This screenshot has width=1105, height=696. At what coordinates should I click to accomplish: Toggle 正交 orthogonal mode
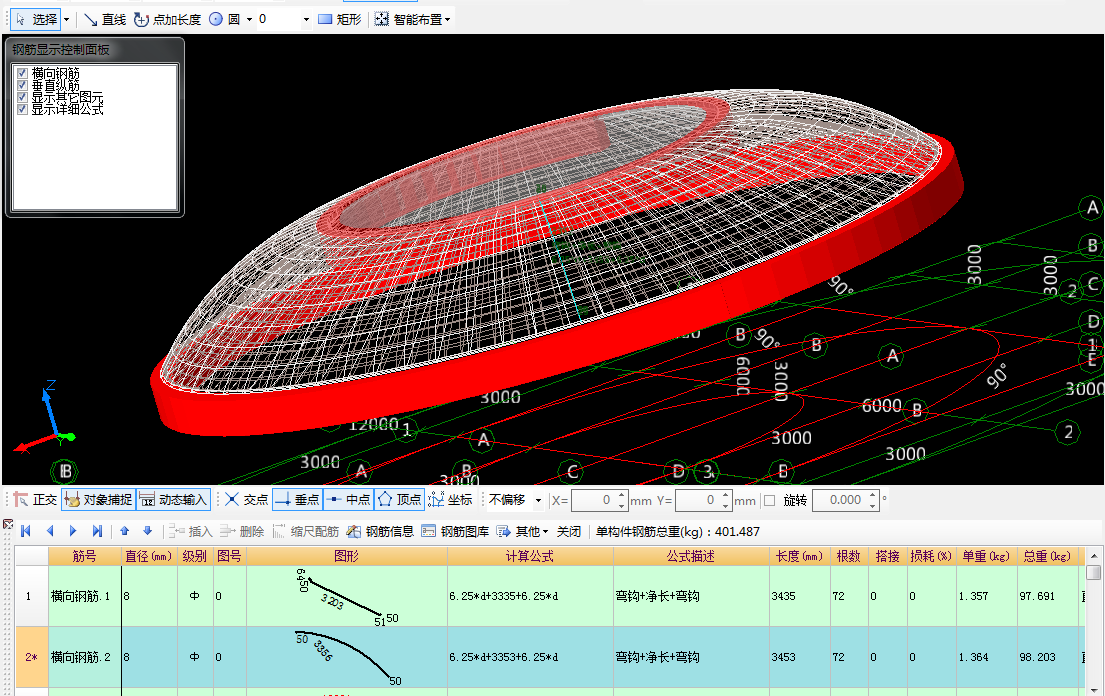click(x=35, y=500)
